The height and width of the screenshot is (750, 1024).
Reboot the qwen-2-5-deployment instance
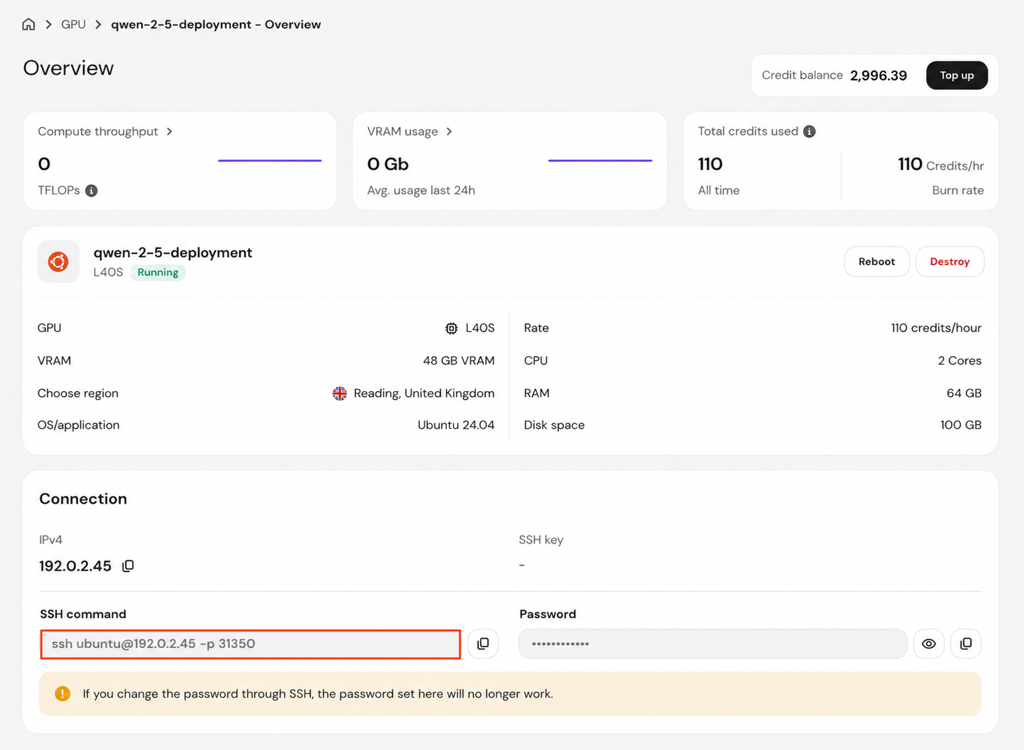[876, 261]
